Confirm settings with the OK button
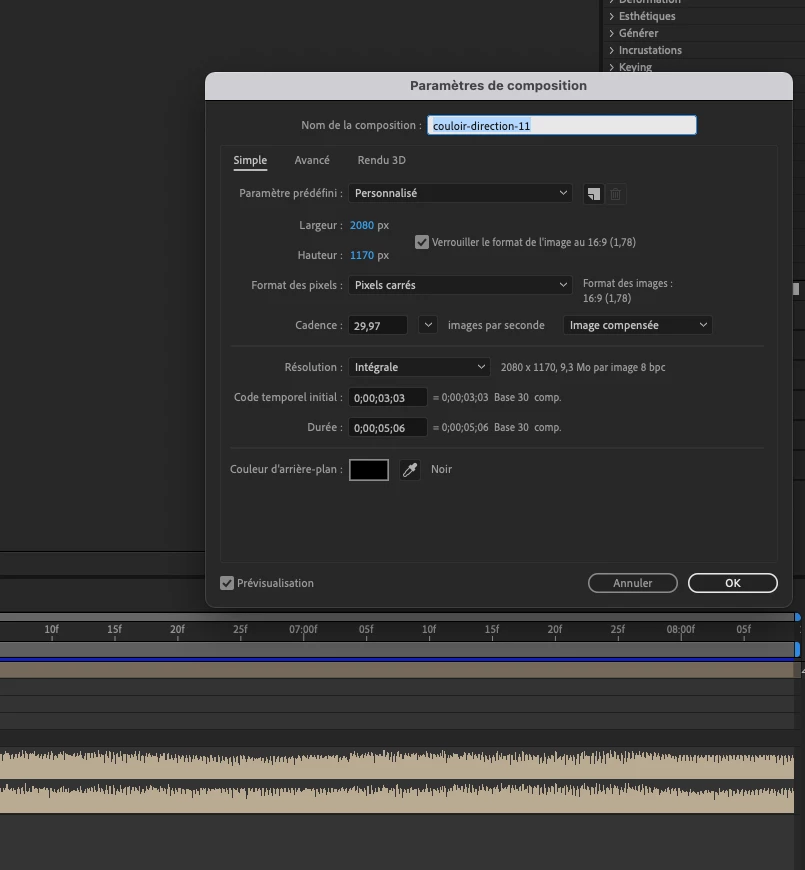 733,583
